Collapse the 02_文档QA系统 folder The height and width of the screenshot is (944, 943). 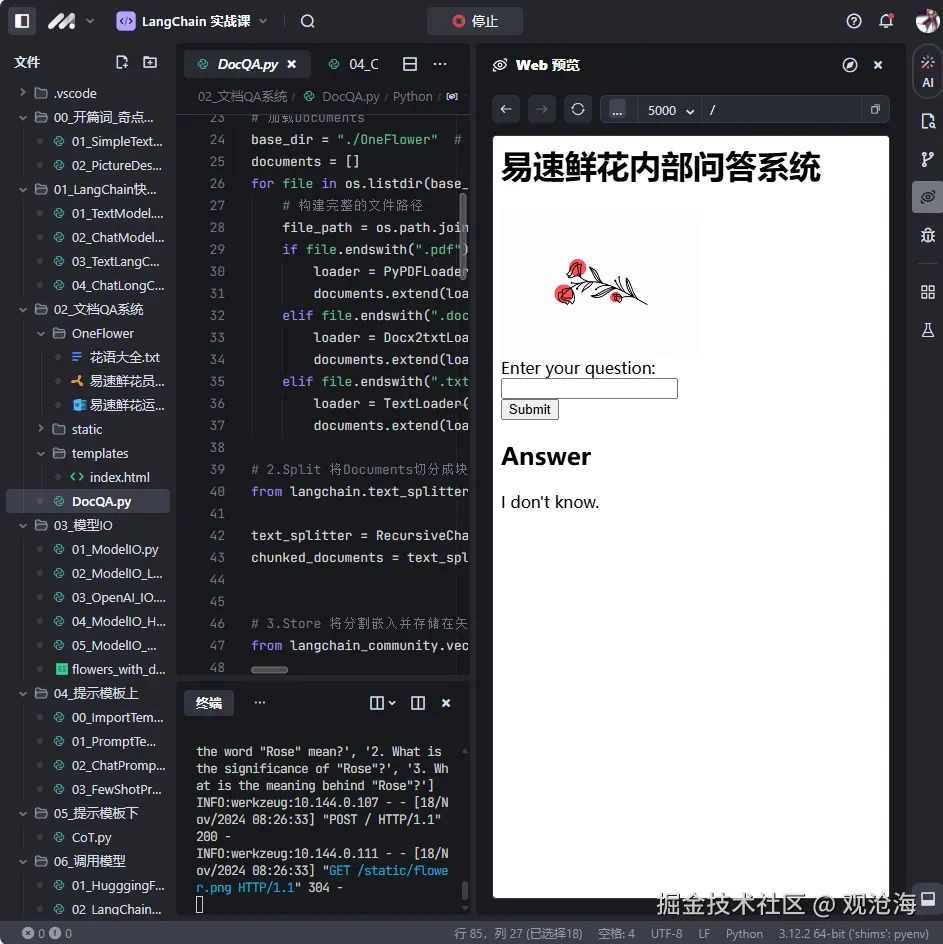pos(22,309)
